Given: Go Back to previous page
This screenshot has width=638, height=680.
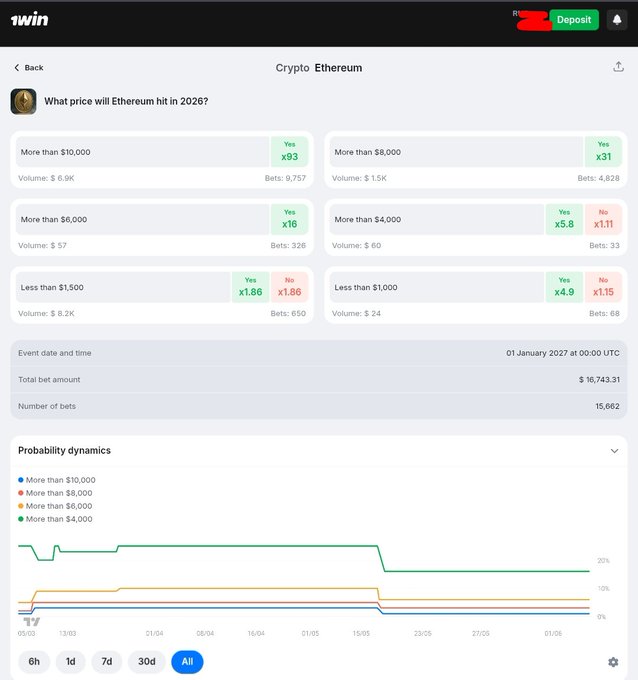Looking at the screenshot, I should click(x=29, y=68).
